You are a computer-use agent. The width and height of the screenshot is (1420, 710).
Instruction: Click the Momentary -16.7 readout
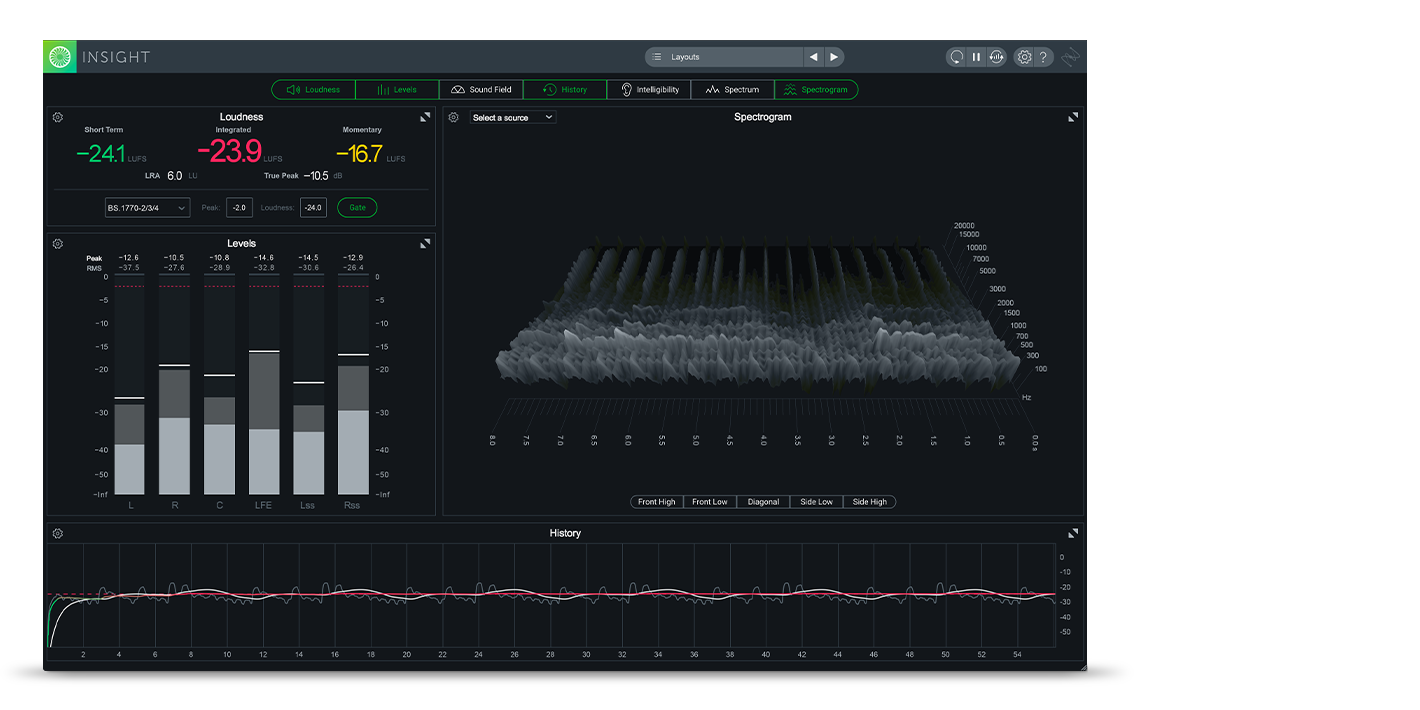pyautogui.click(x=370, y=154)
